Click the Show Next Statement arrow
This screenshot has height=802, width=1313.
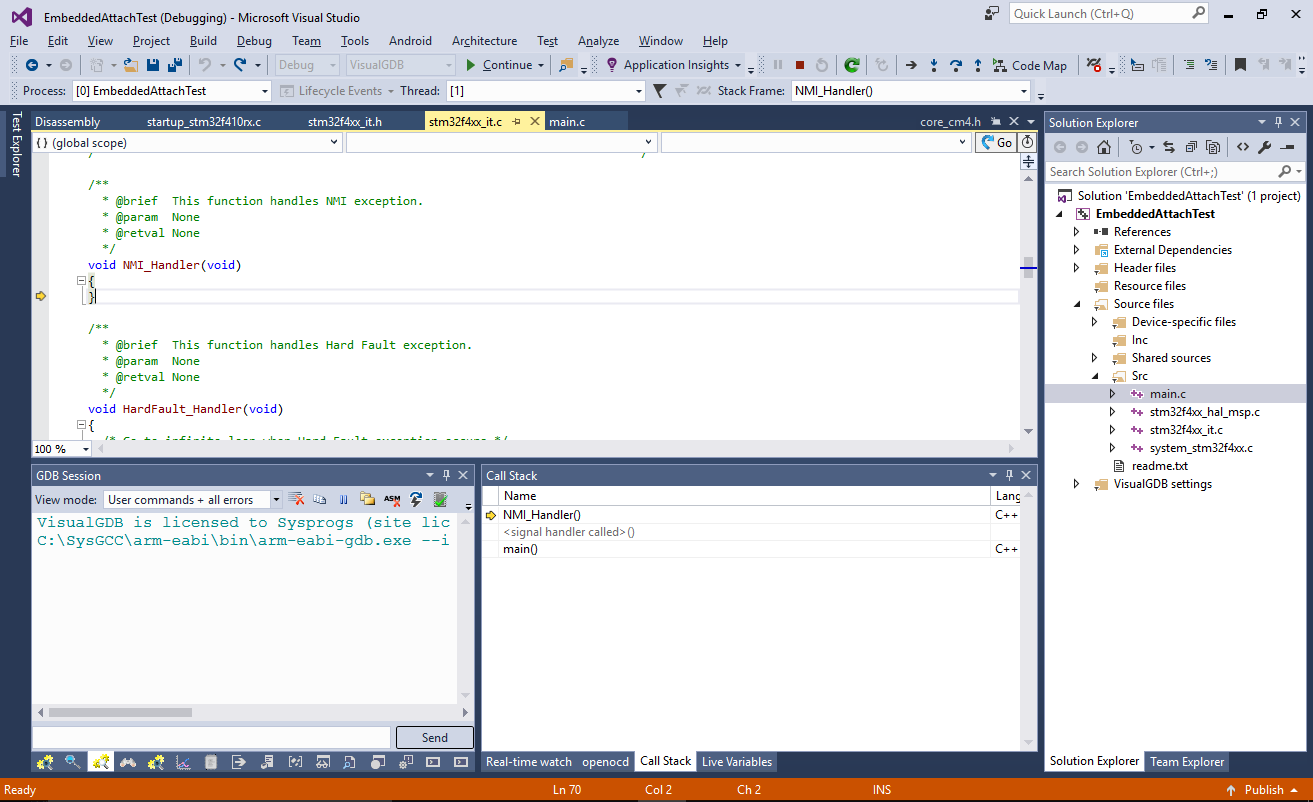[x=911, y=65]
